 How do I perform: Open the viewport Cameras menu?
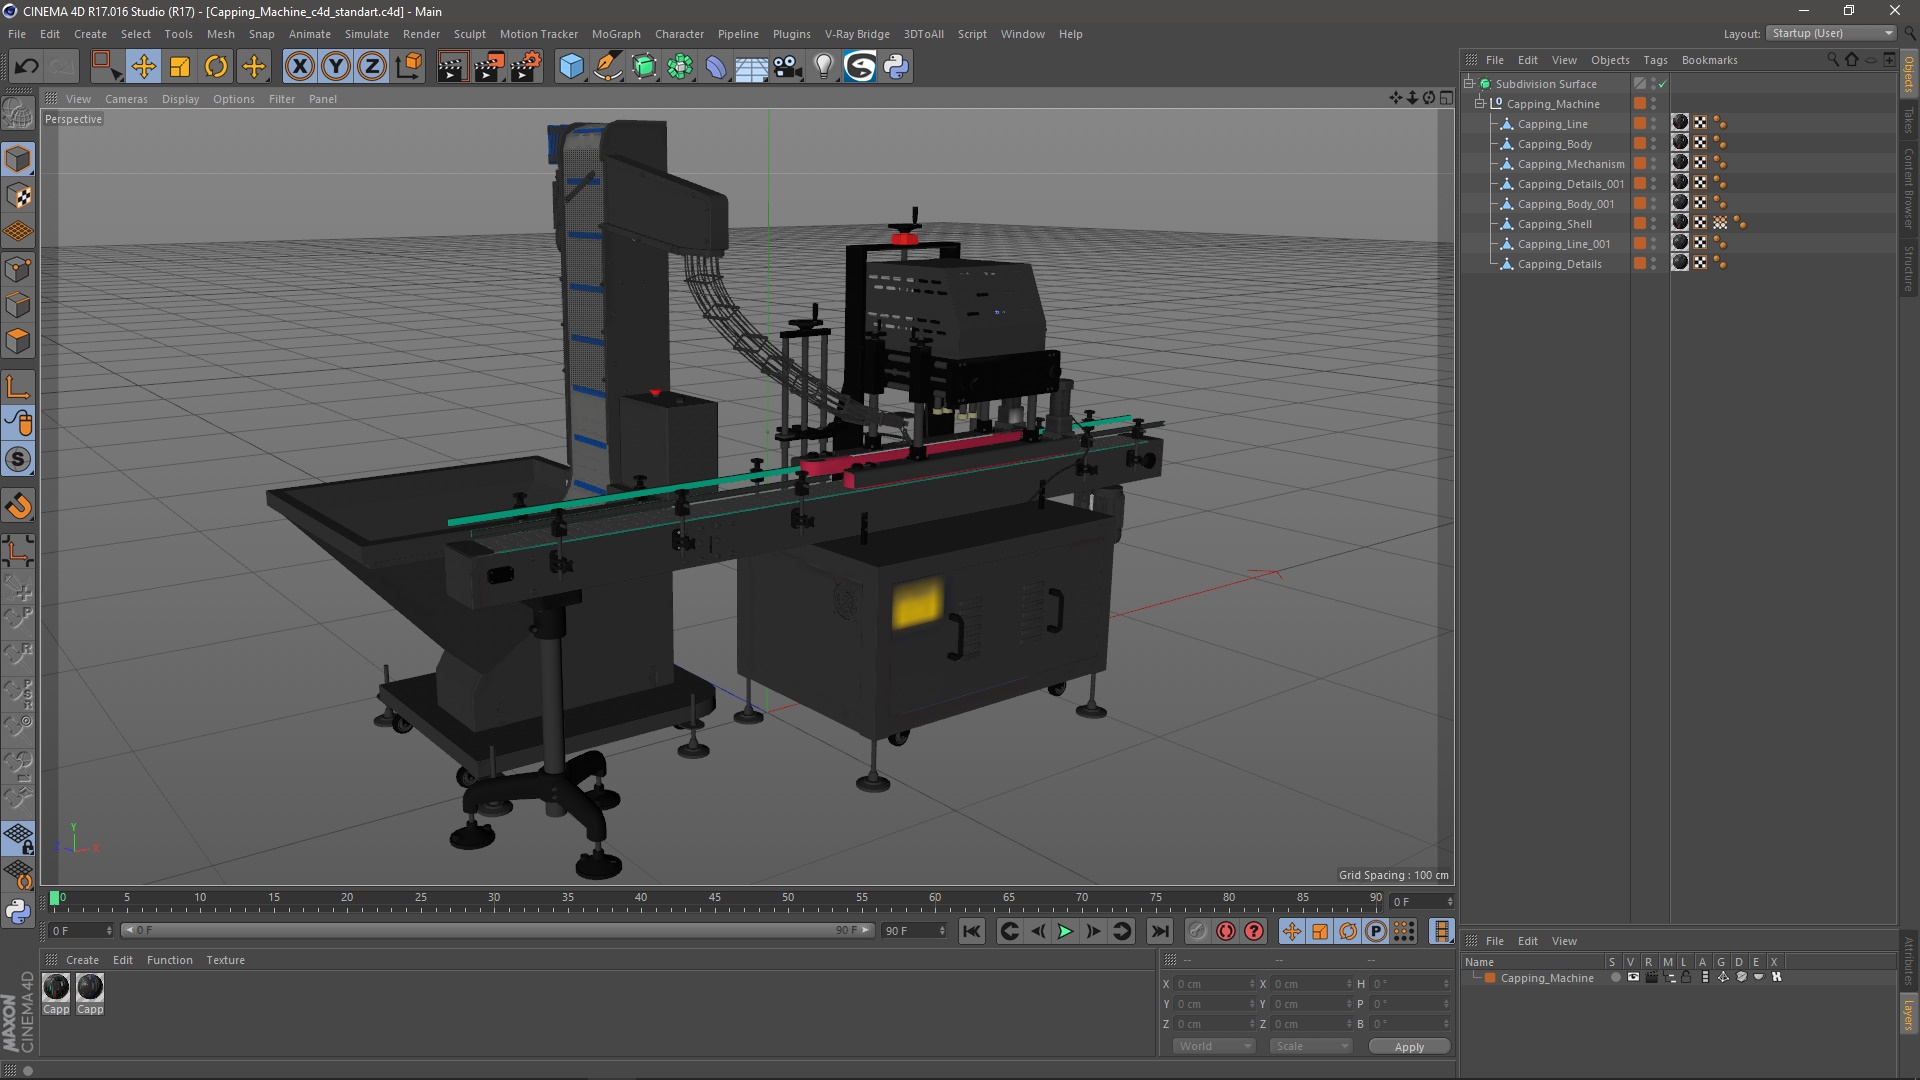(x=126, y=99)
